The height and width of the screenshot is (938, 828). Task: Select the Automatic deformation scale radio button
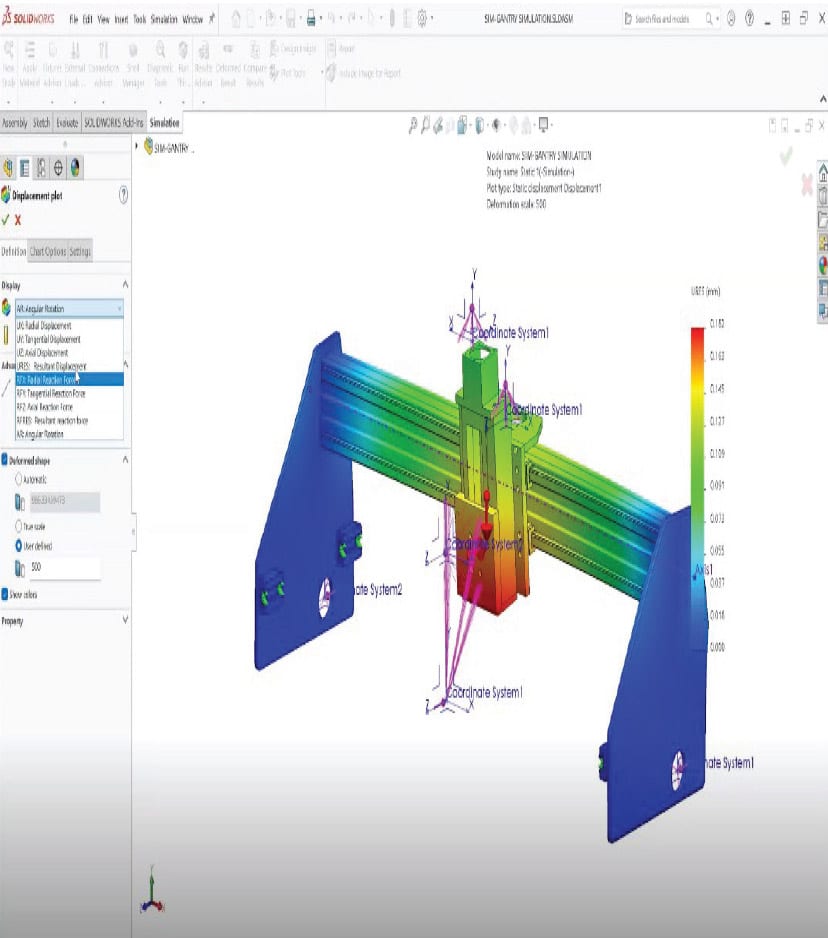coord(19,479)
